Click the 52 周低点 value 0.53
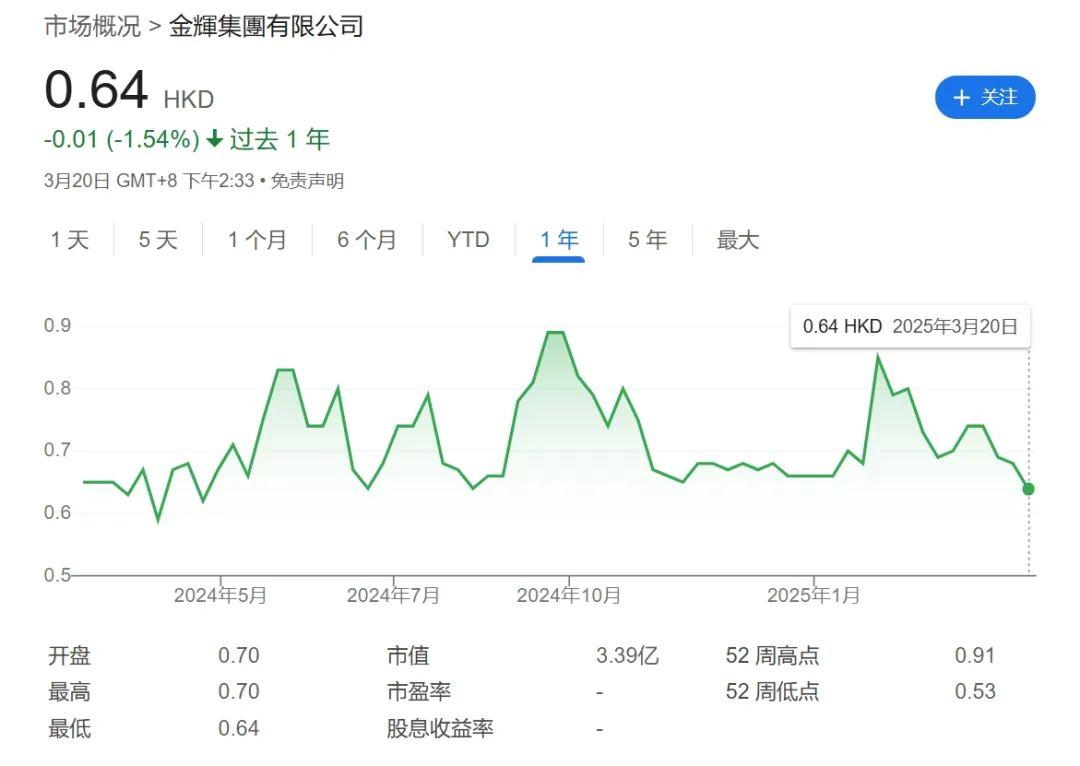The width and height of the screenshot is (1080, 766). 975,692
